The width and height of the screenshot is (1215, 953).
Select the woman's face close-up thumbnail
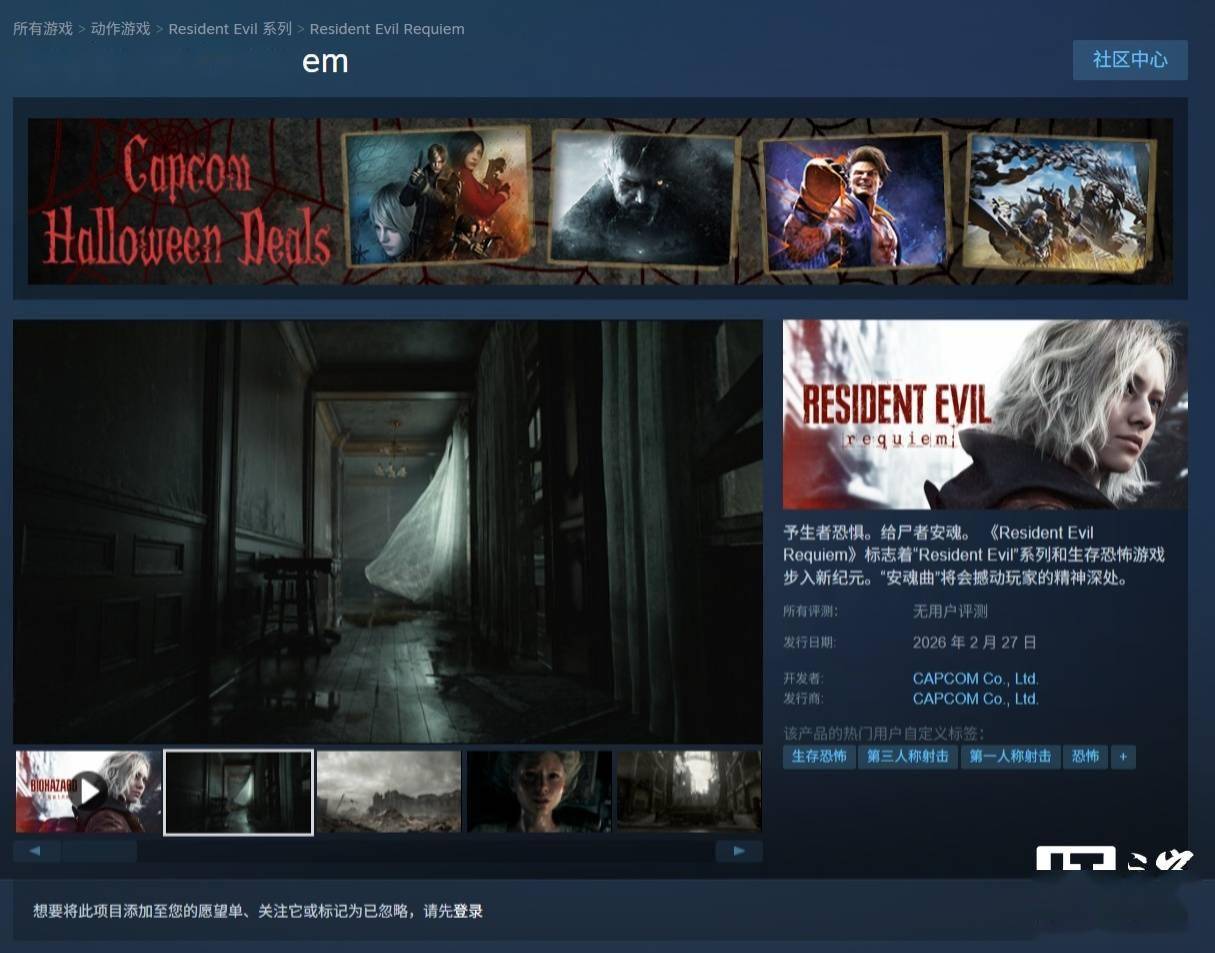click(x=539, y=791)
